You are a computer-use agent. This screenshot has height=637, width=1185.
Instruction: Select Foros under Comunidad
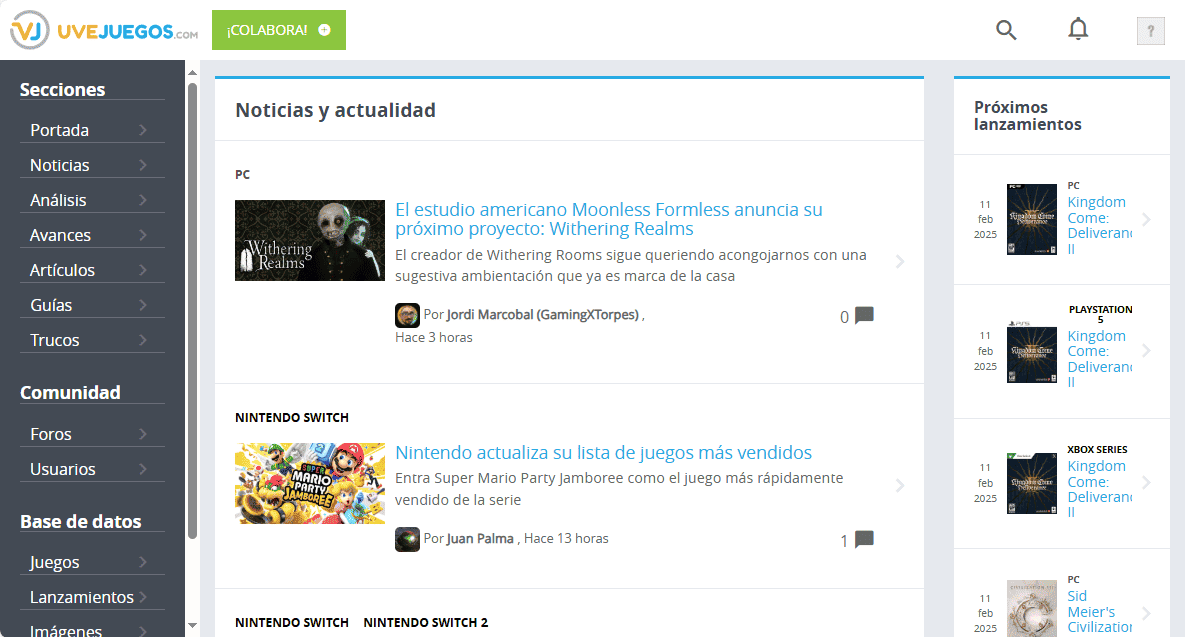(51, 434)
